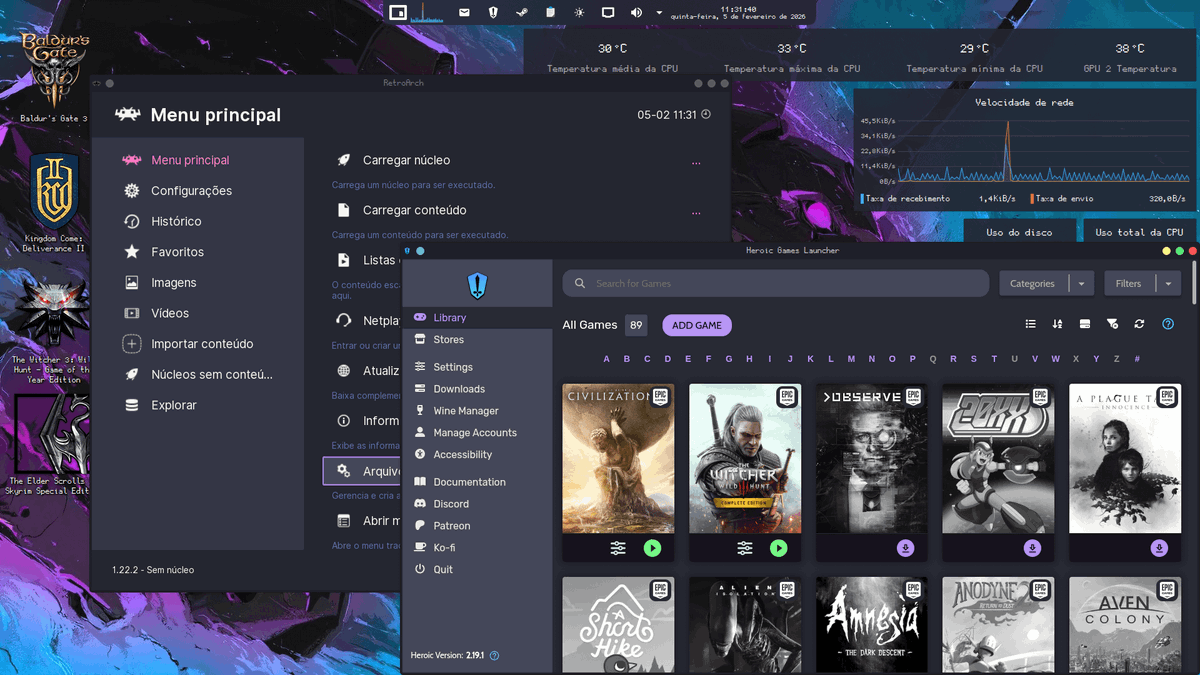Jump to letter W in alphabet filter
This screenshot has width=1200, height=675.
[1055, 359]
